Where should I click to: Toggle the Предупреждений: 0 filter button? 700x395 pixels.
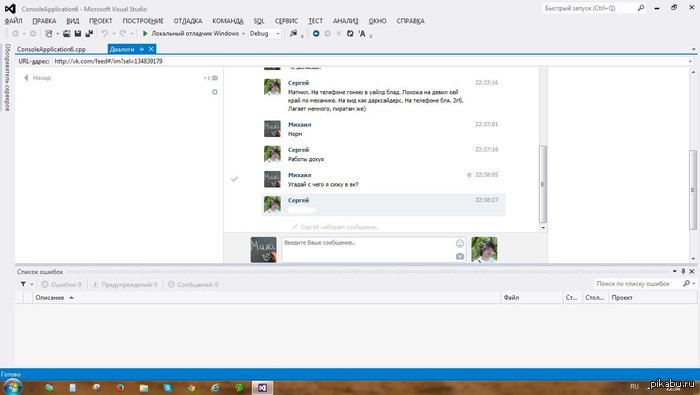pyautogui.click(x=125, y=284)
